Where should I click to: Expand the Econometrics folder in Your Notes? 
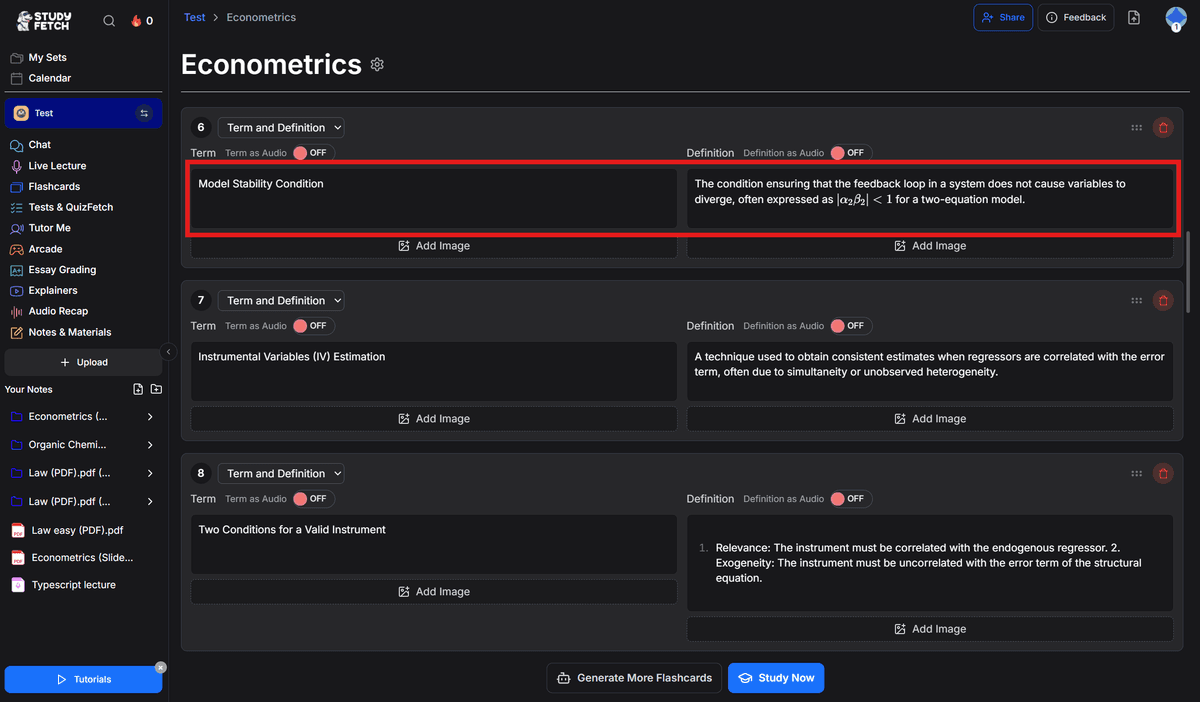pos(150,416)
